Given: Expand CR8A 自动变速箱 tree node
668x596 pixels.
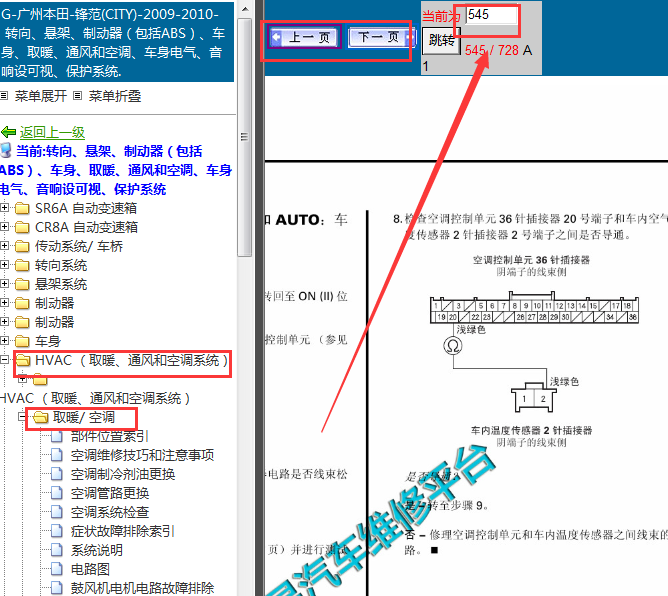Looking at the screenshot, I should [x=4, y=227].
